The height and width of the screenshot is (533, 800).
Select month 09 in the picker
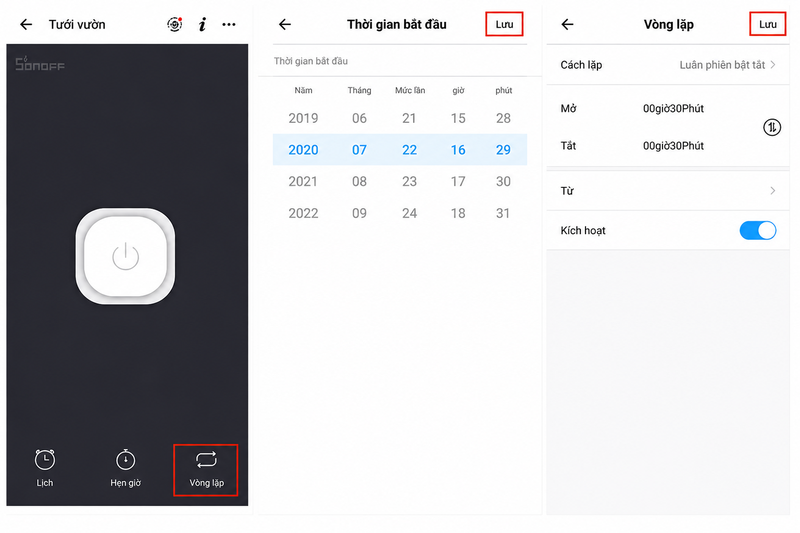tap(359, 213)
